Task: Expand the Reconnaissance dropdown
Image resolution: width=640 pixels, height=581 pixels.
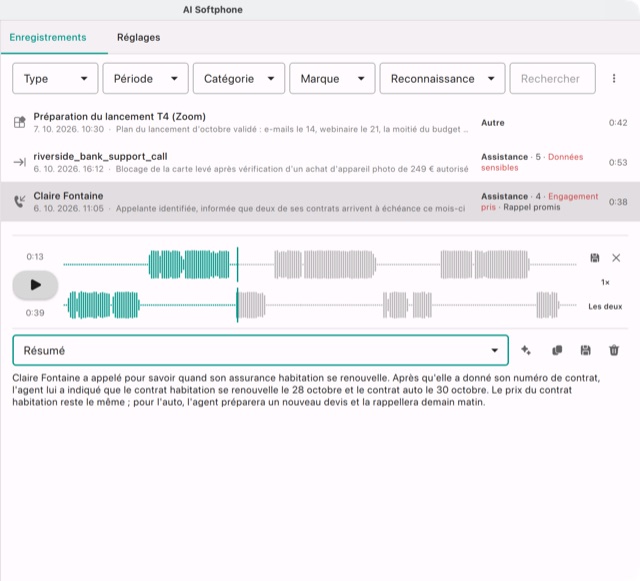Action: [x=442, y=78]
